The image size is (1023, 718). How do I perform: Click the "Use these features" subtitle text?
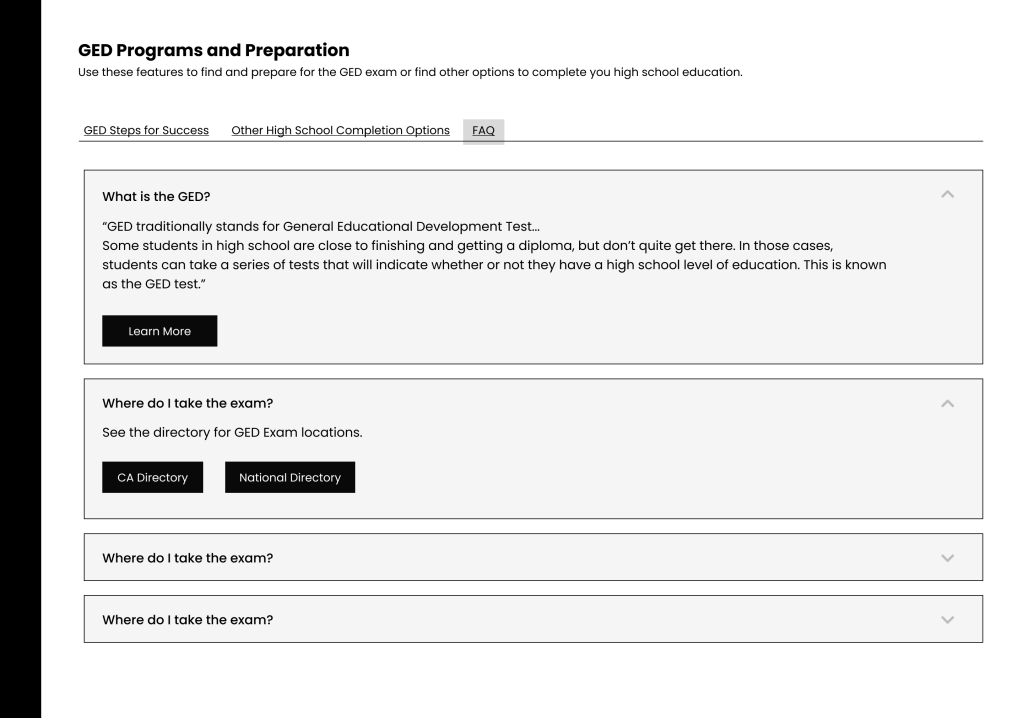tap(409, 72)
